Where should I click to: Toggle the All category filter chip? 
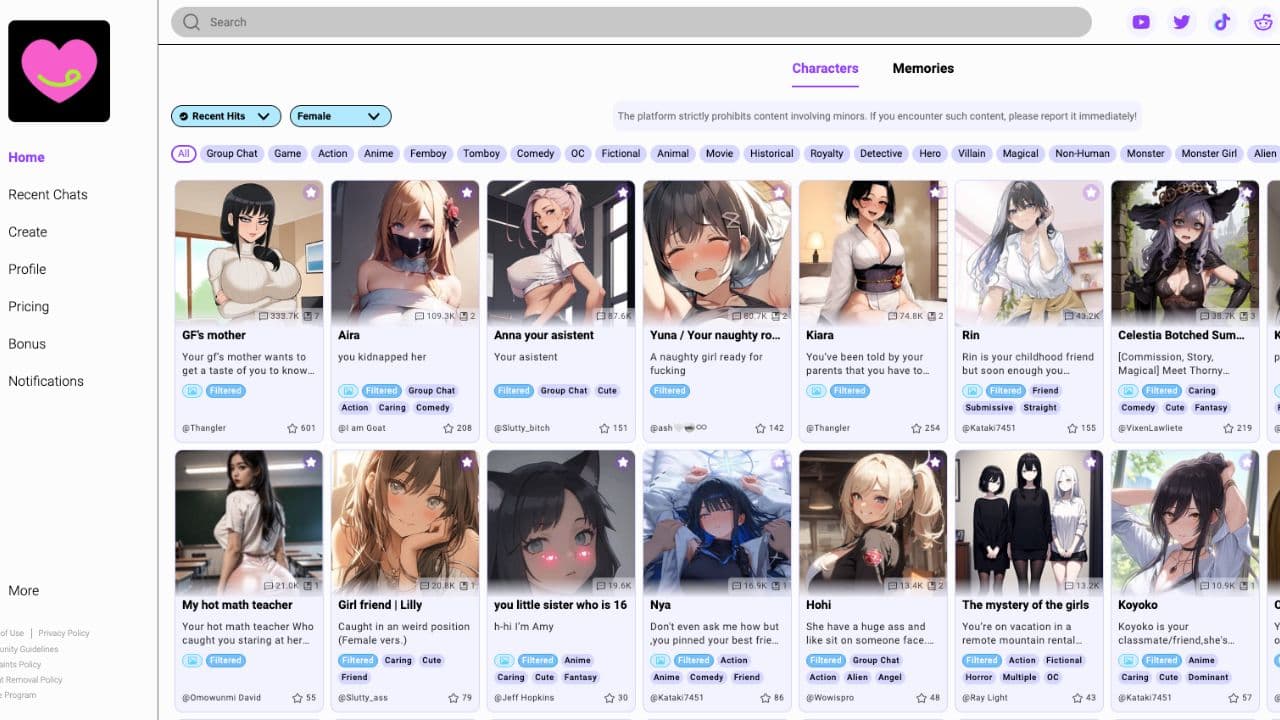(183, 154)
